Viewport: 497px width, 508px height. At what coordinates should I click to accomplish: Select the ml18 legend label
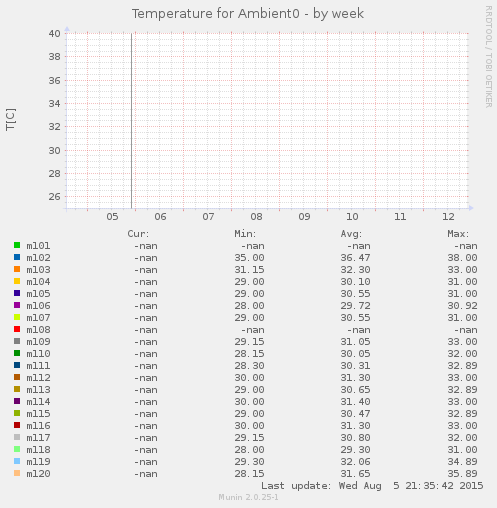tap(38, 450)
